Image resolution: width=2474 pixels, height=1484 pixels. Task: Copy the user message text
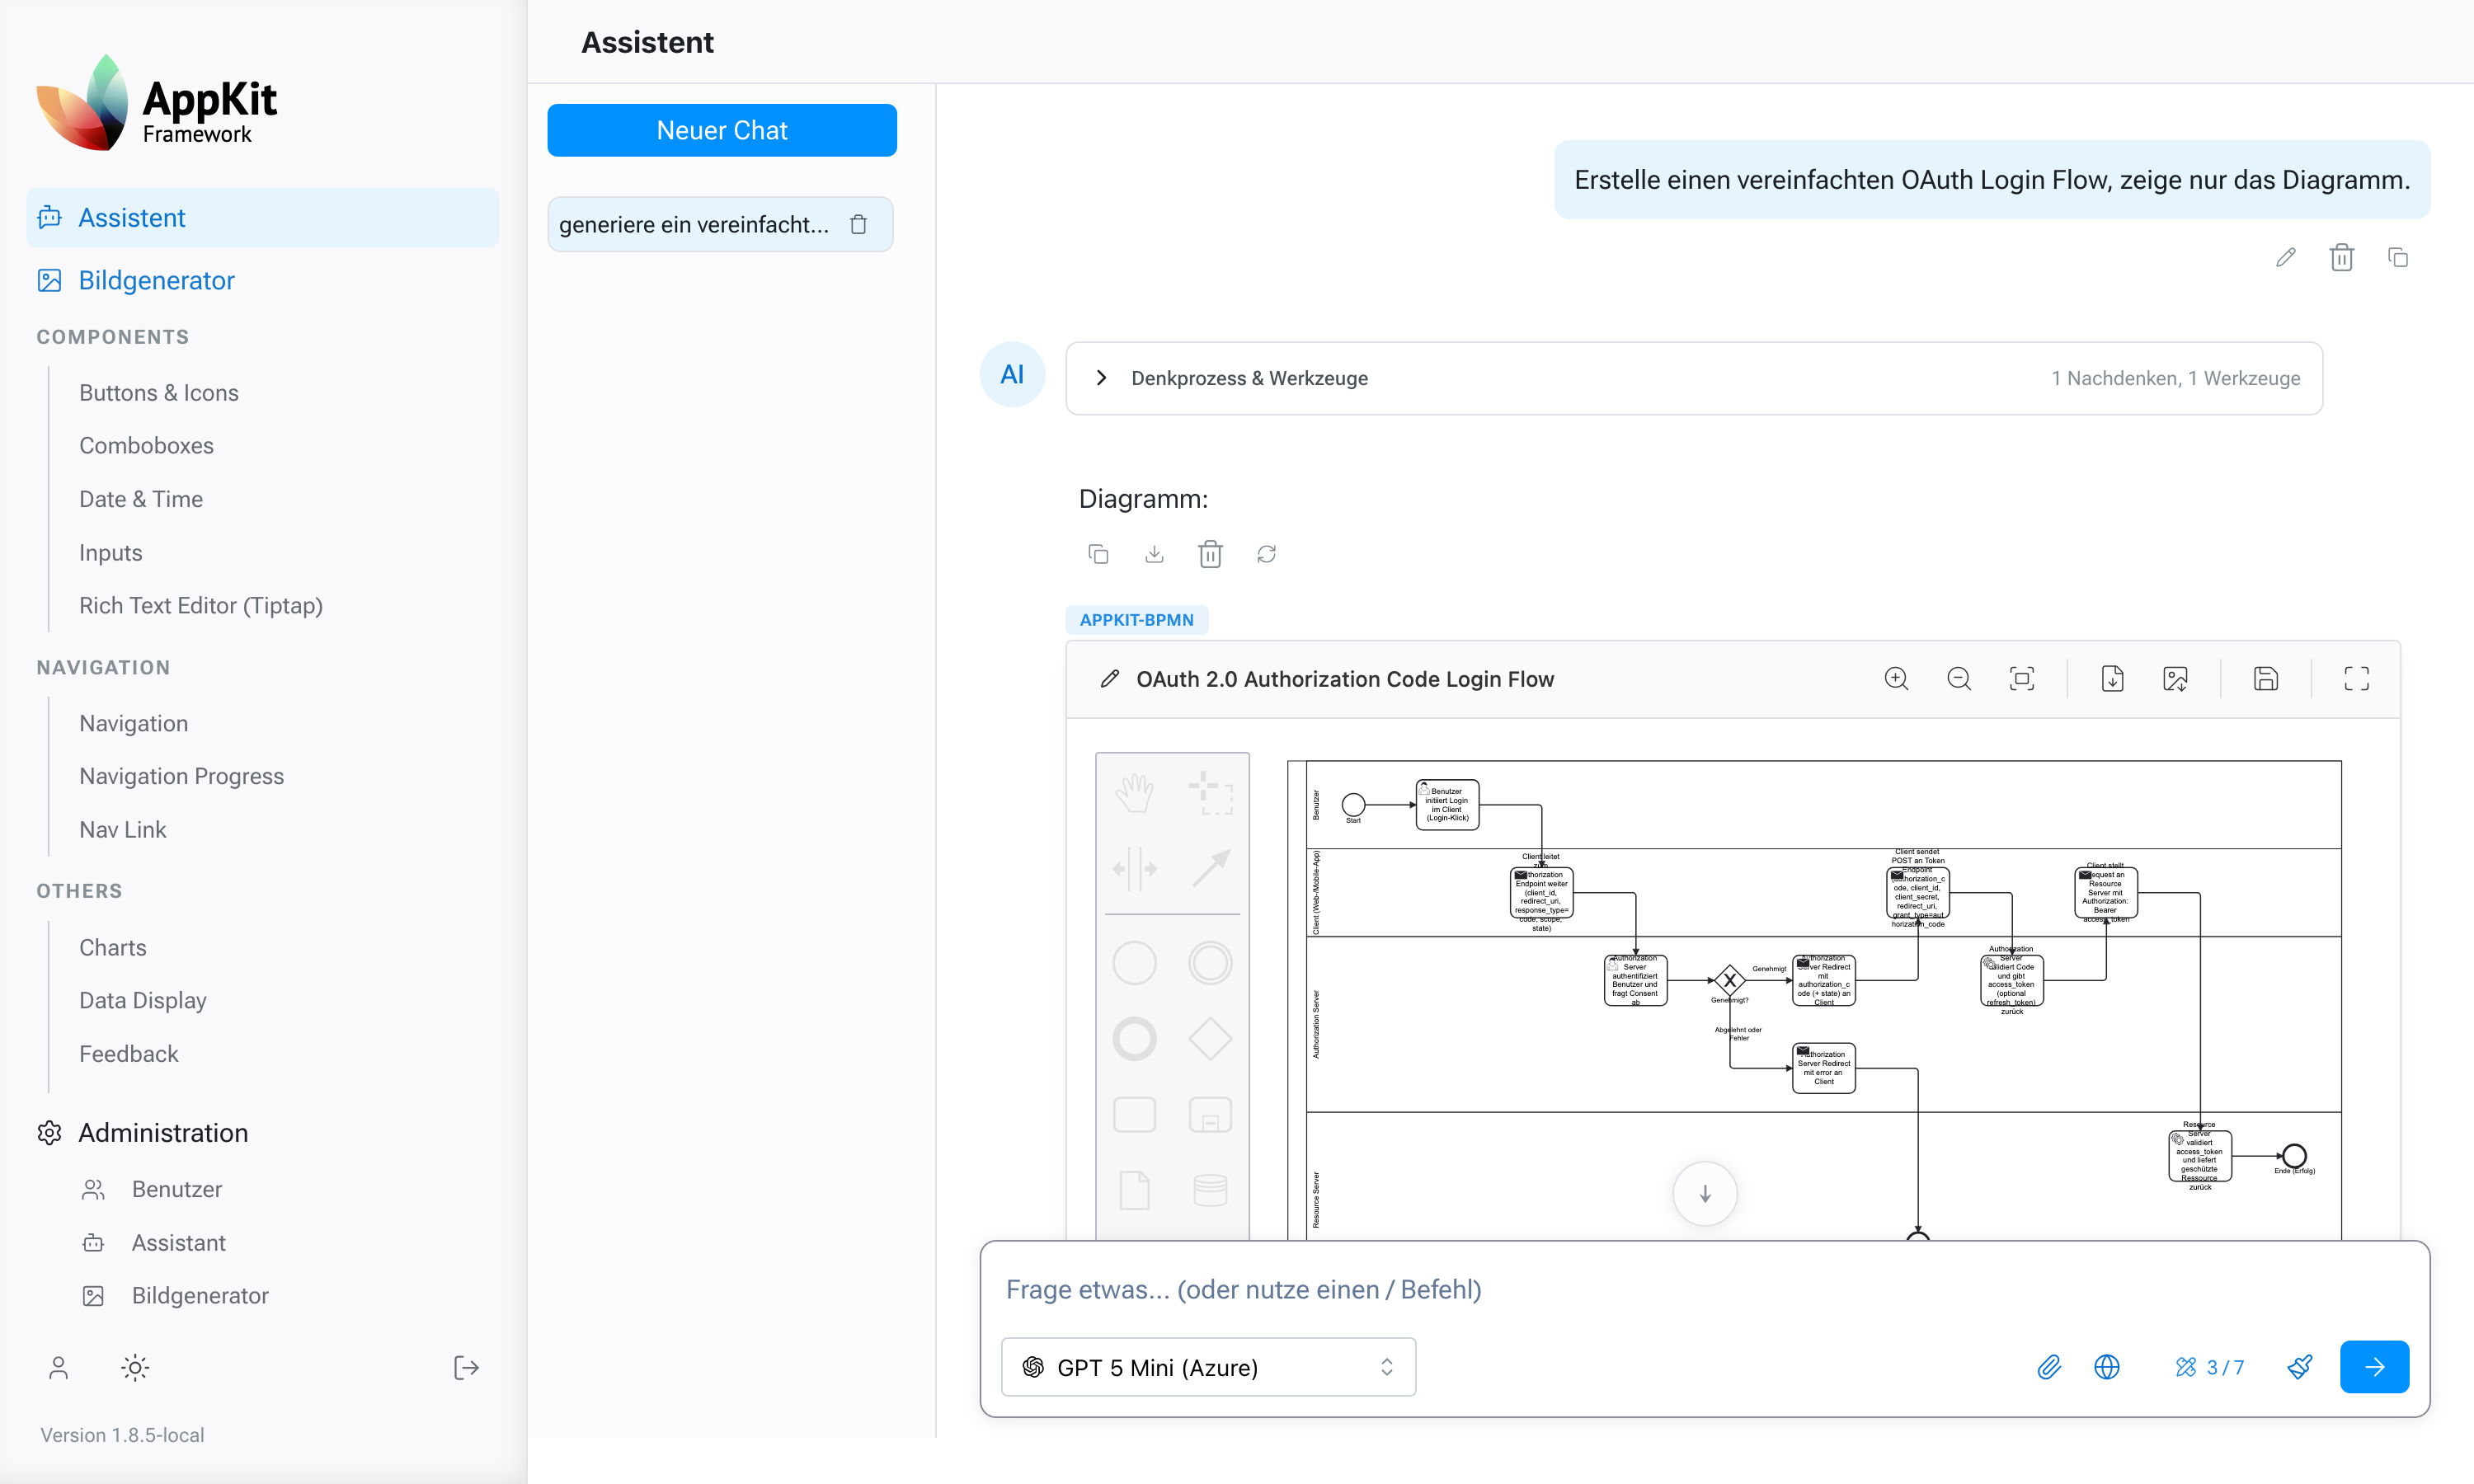pyautogui.click(x=2397, y=258)
